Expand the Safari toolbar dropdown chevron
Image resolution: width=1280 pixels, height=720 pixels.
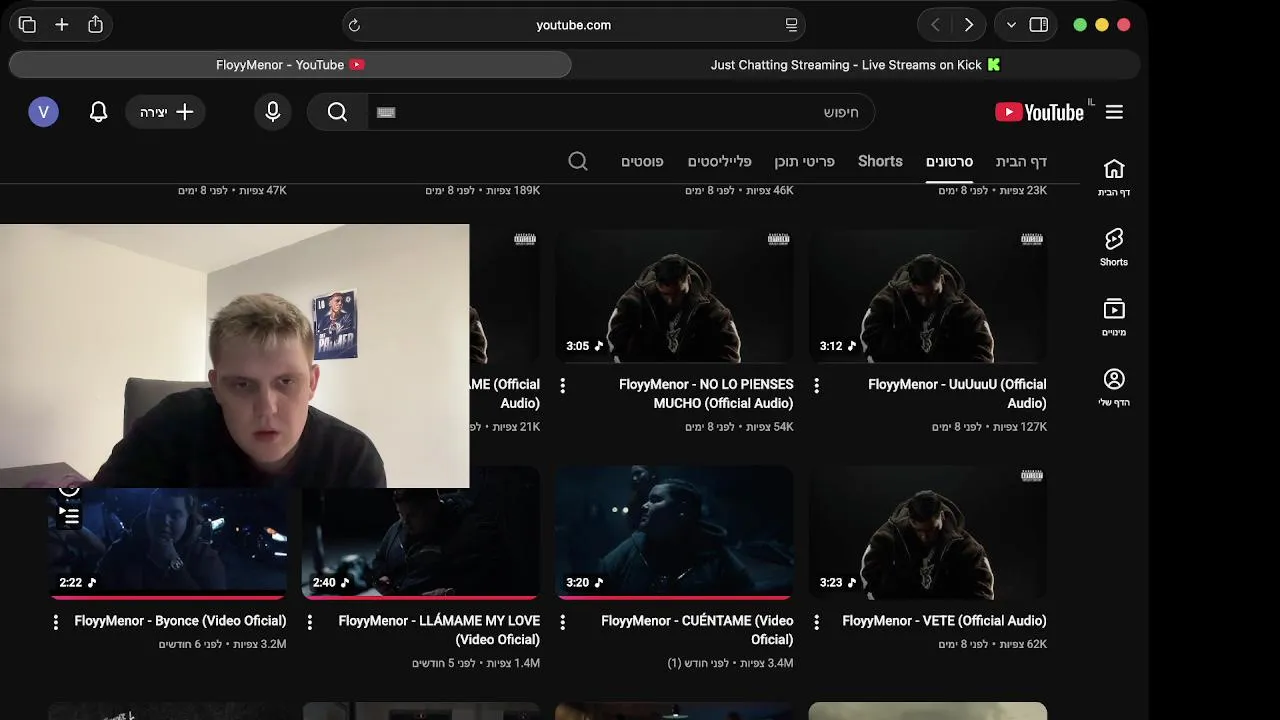[1011, 25]
